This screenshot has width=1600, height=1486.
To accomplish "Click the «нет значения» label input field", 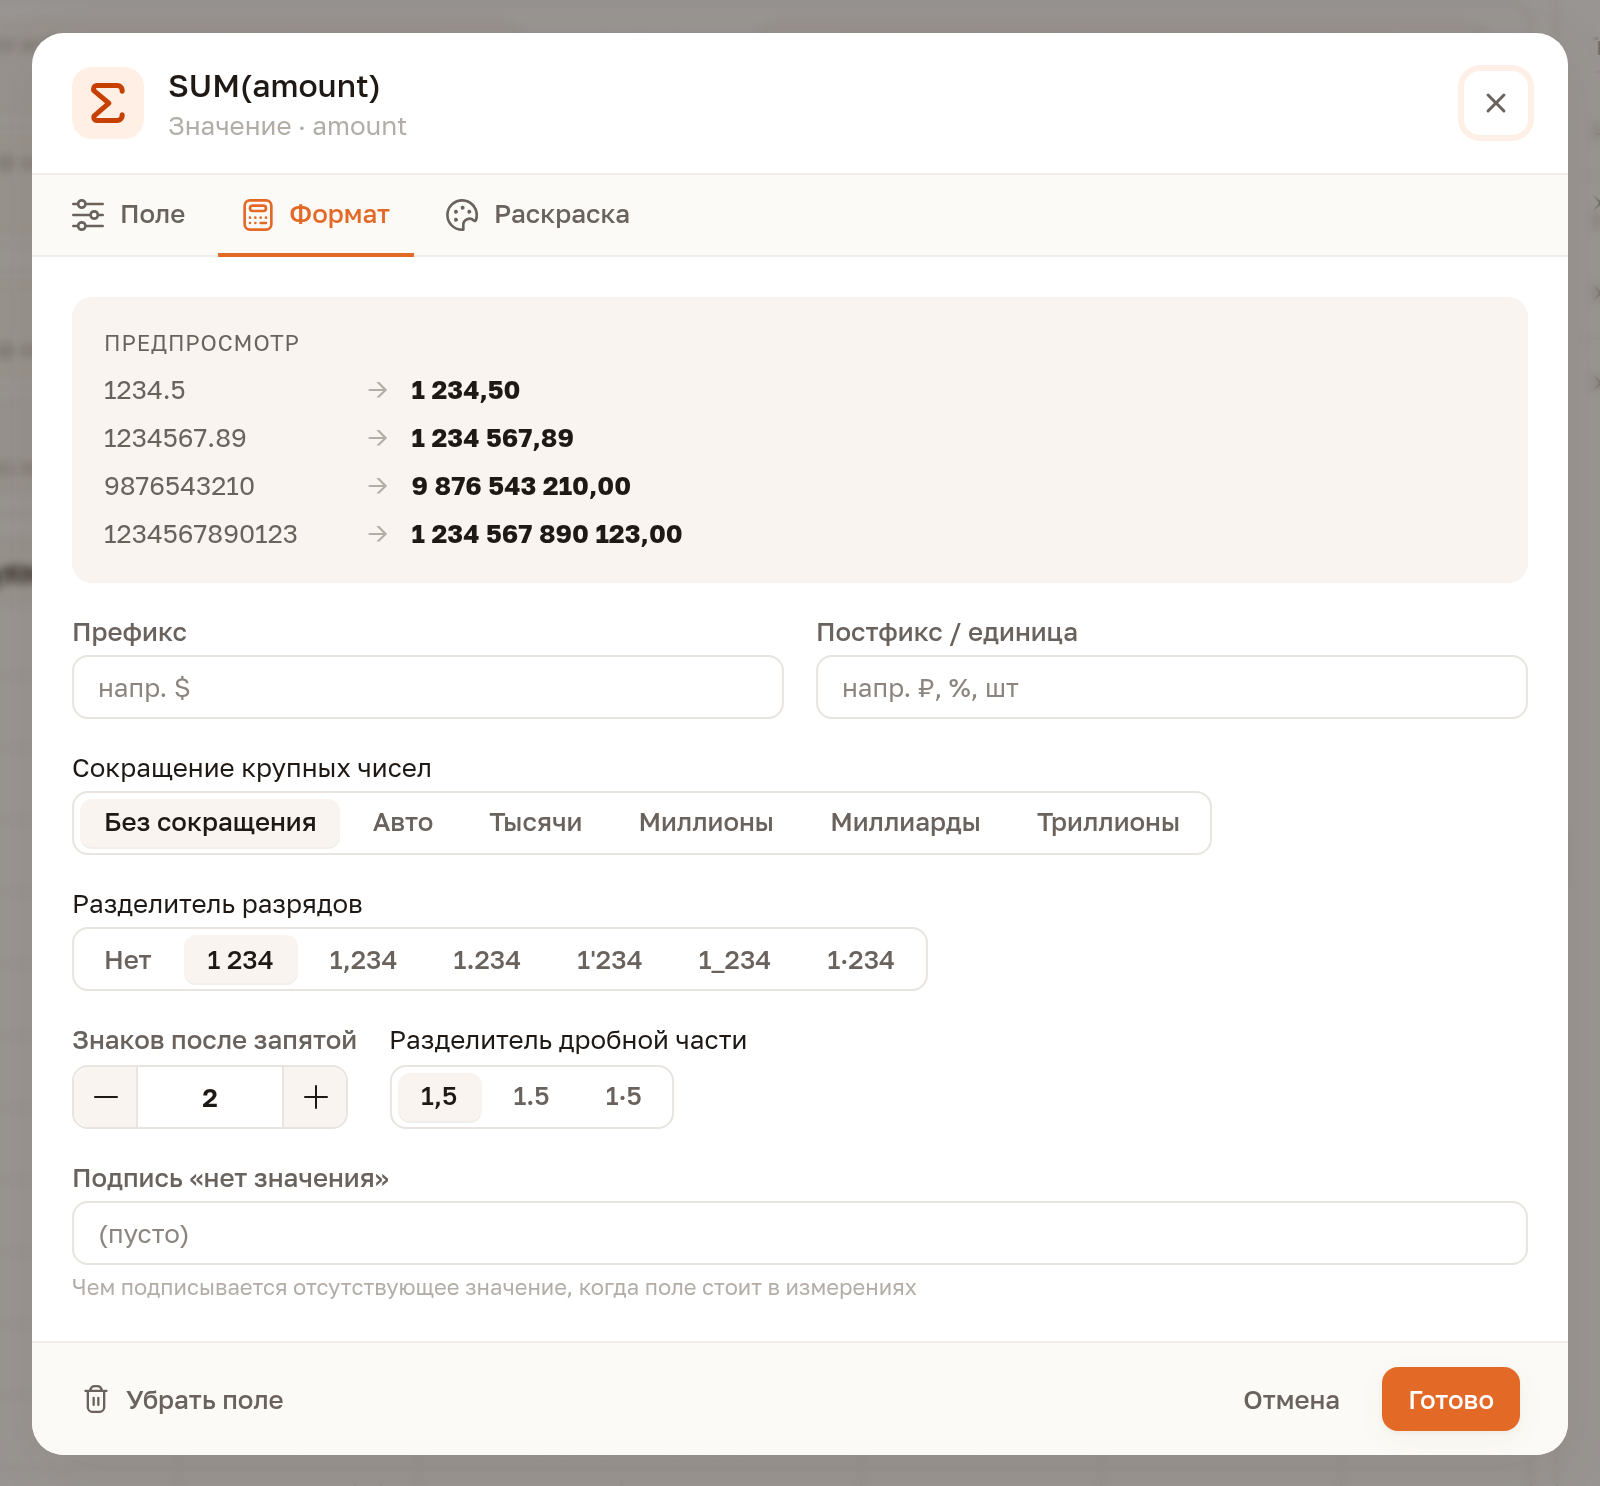I will coord(800,1233).
